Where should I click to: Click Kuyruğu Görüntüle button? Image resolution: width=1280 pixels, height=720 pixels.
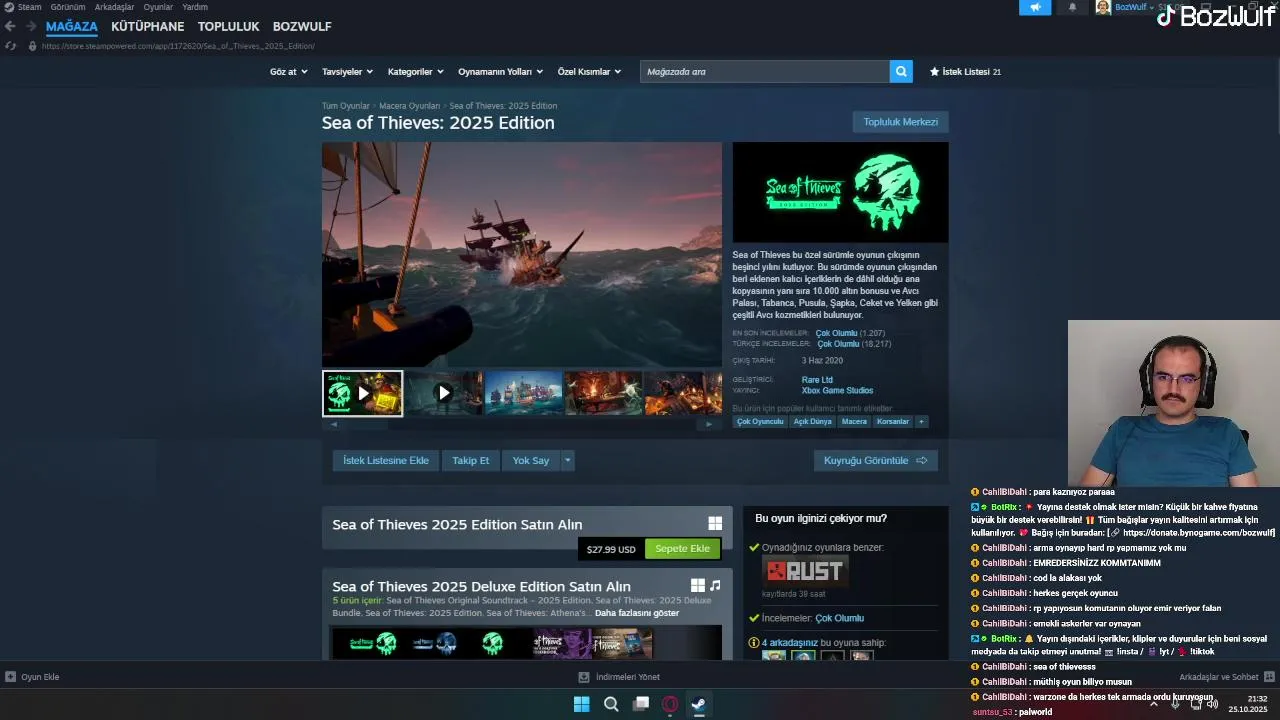click(x=875, y=460)
